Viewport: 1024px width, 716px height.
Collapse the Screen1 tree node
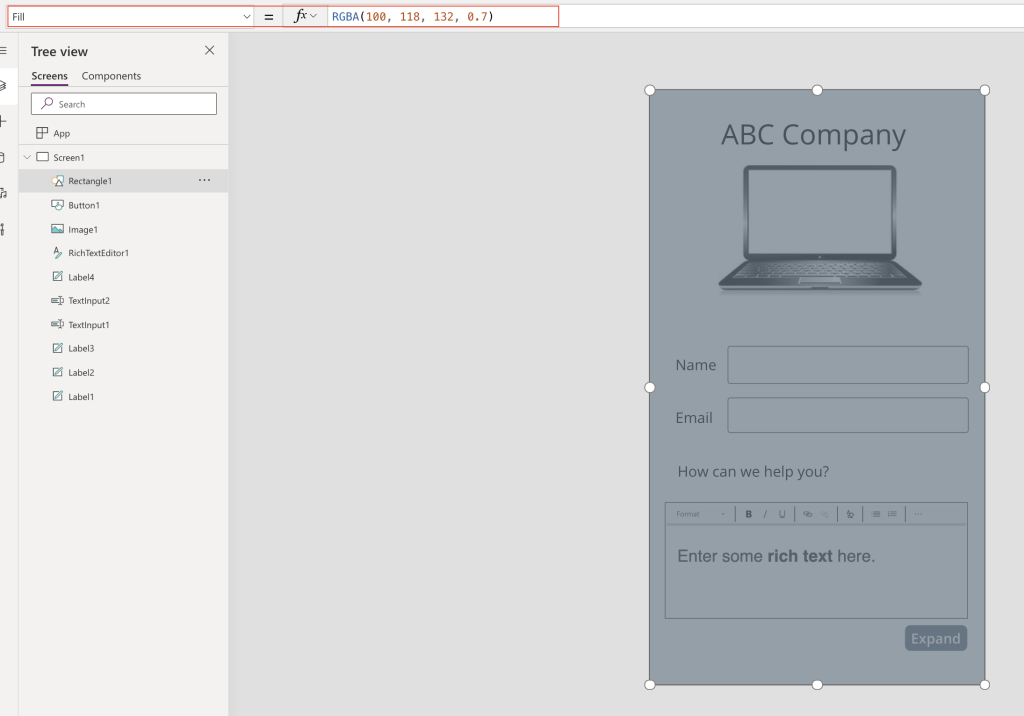[x=27, y=157]
